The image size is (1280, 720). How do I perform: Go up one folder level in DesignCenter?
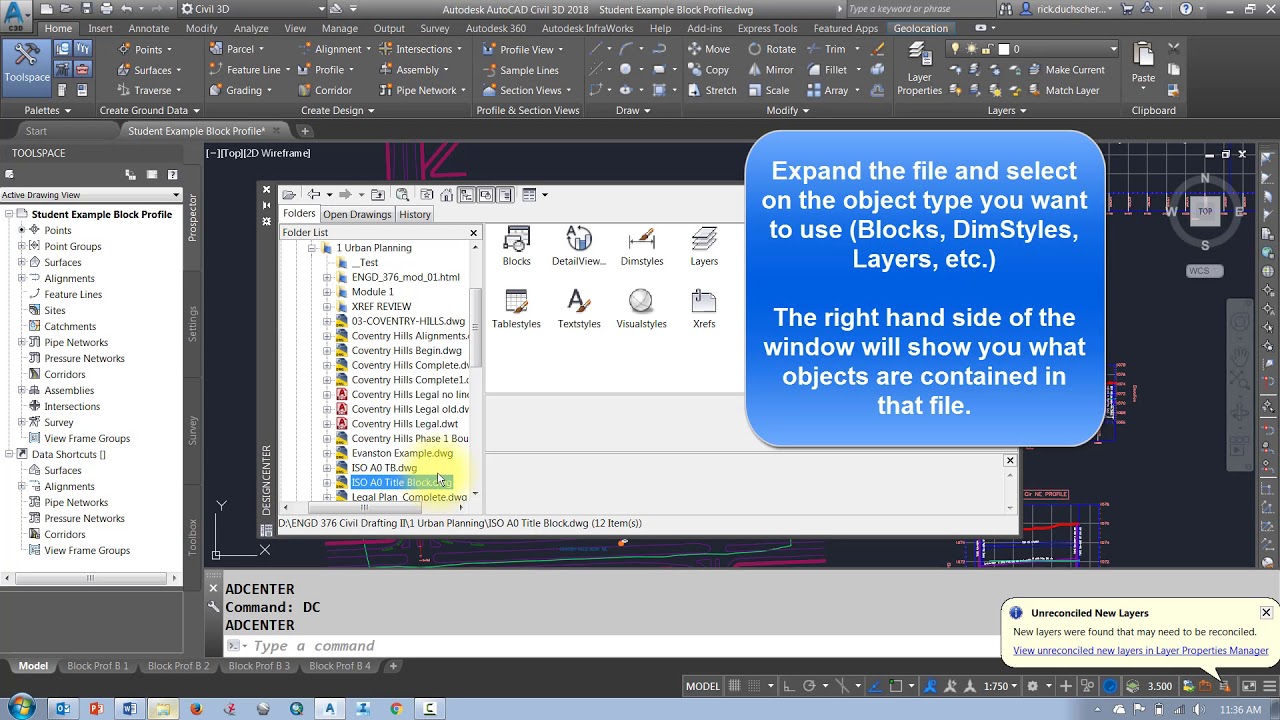(377, 195)
